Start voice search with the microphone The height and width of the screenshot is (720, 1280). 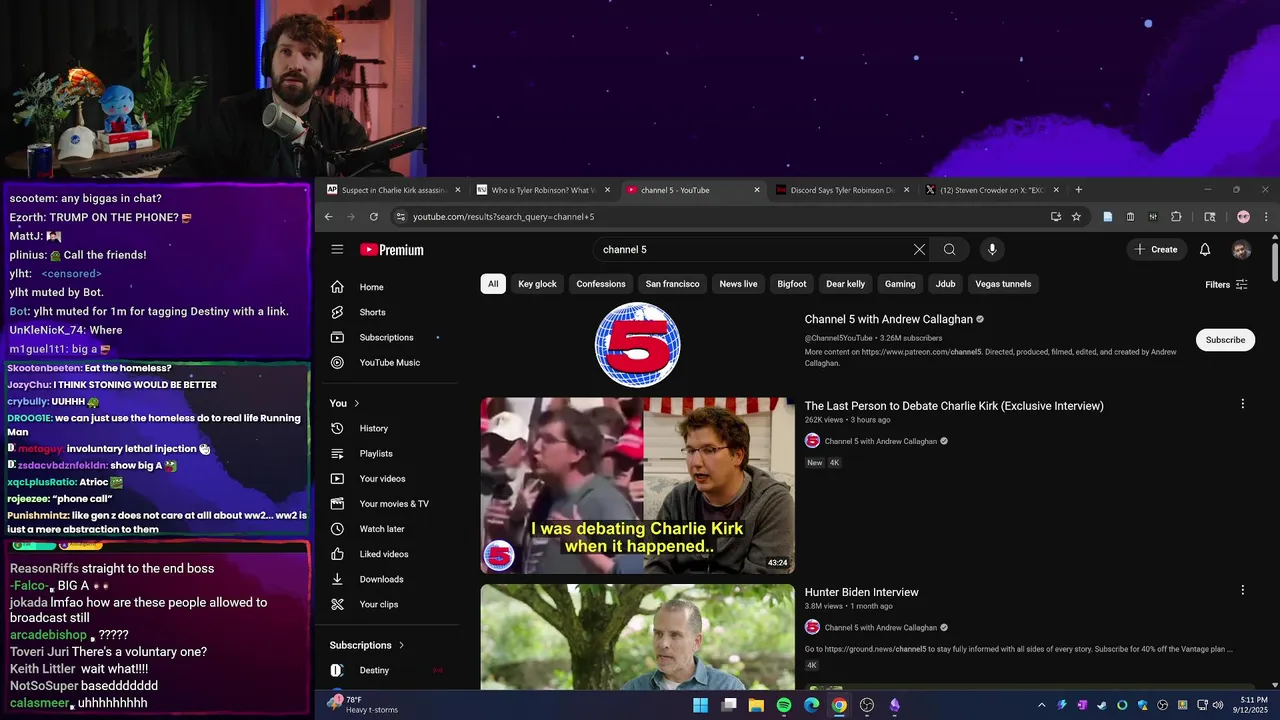coord(992,249)
